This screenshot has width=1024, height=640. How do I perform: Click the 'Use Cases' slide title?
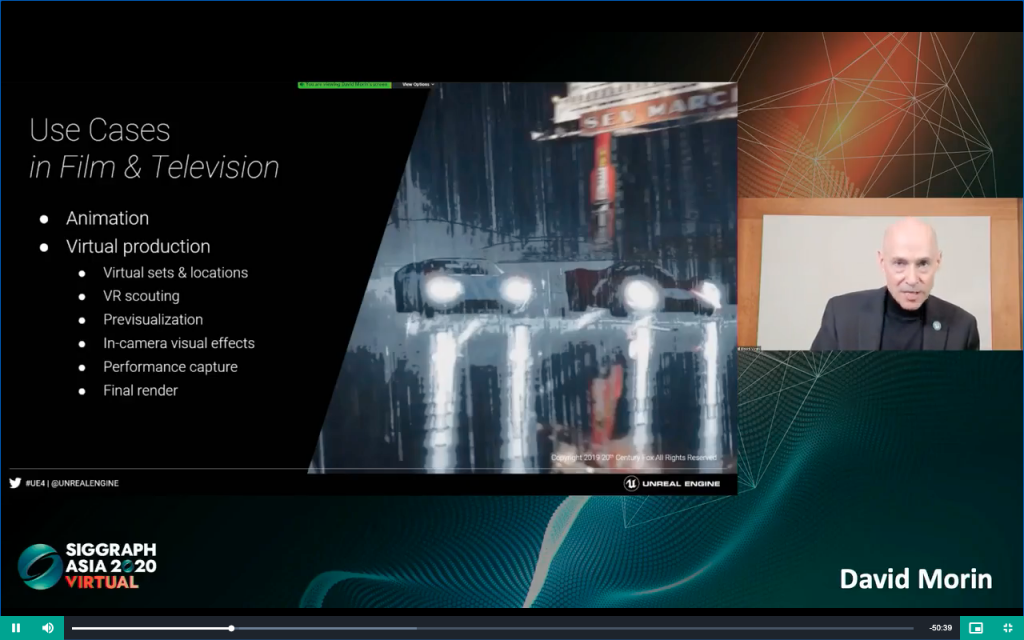click(x=100, y=130)
